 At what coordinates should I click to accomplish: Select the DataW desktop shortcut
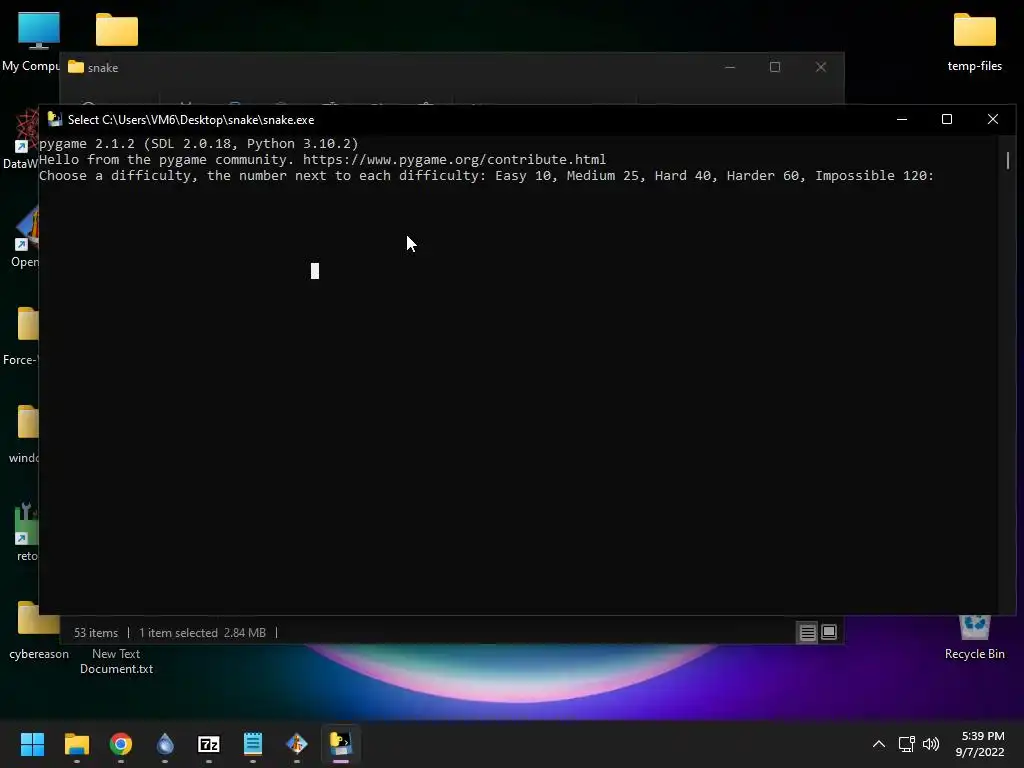(21, 140)
